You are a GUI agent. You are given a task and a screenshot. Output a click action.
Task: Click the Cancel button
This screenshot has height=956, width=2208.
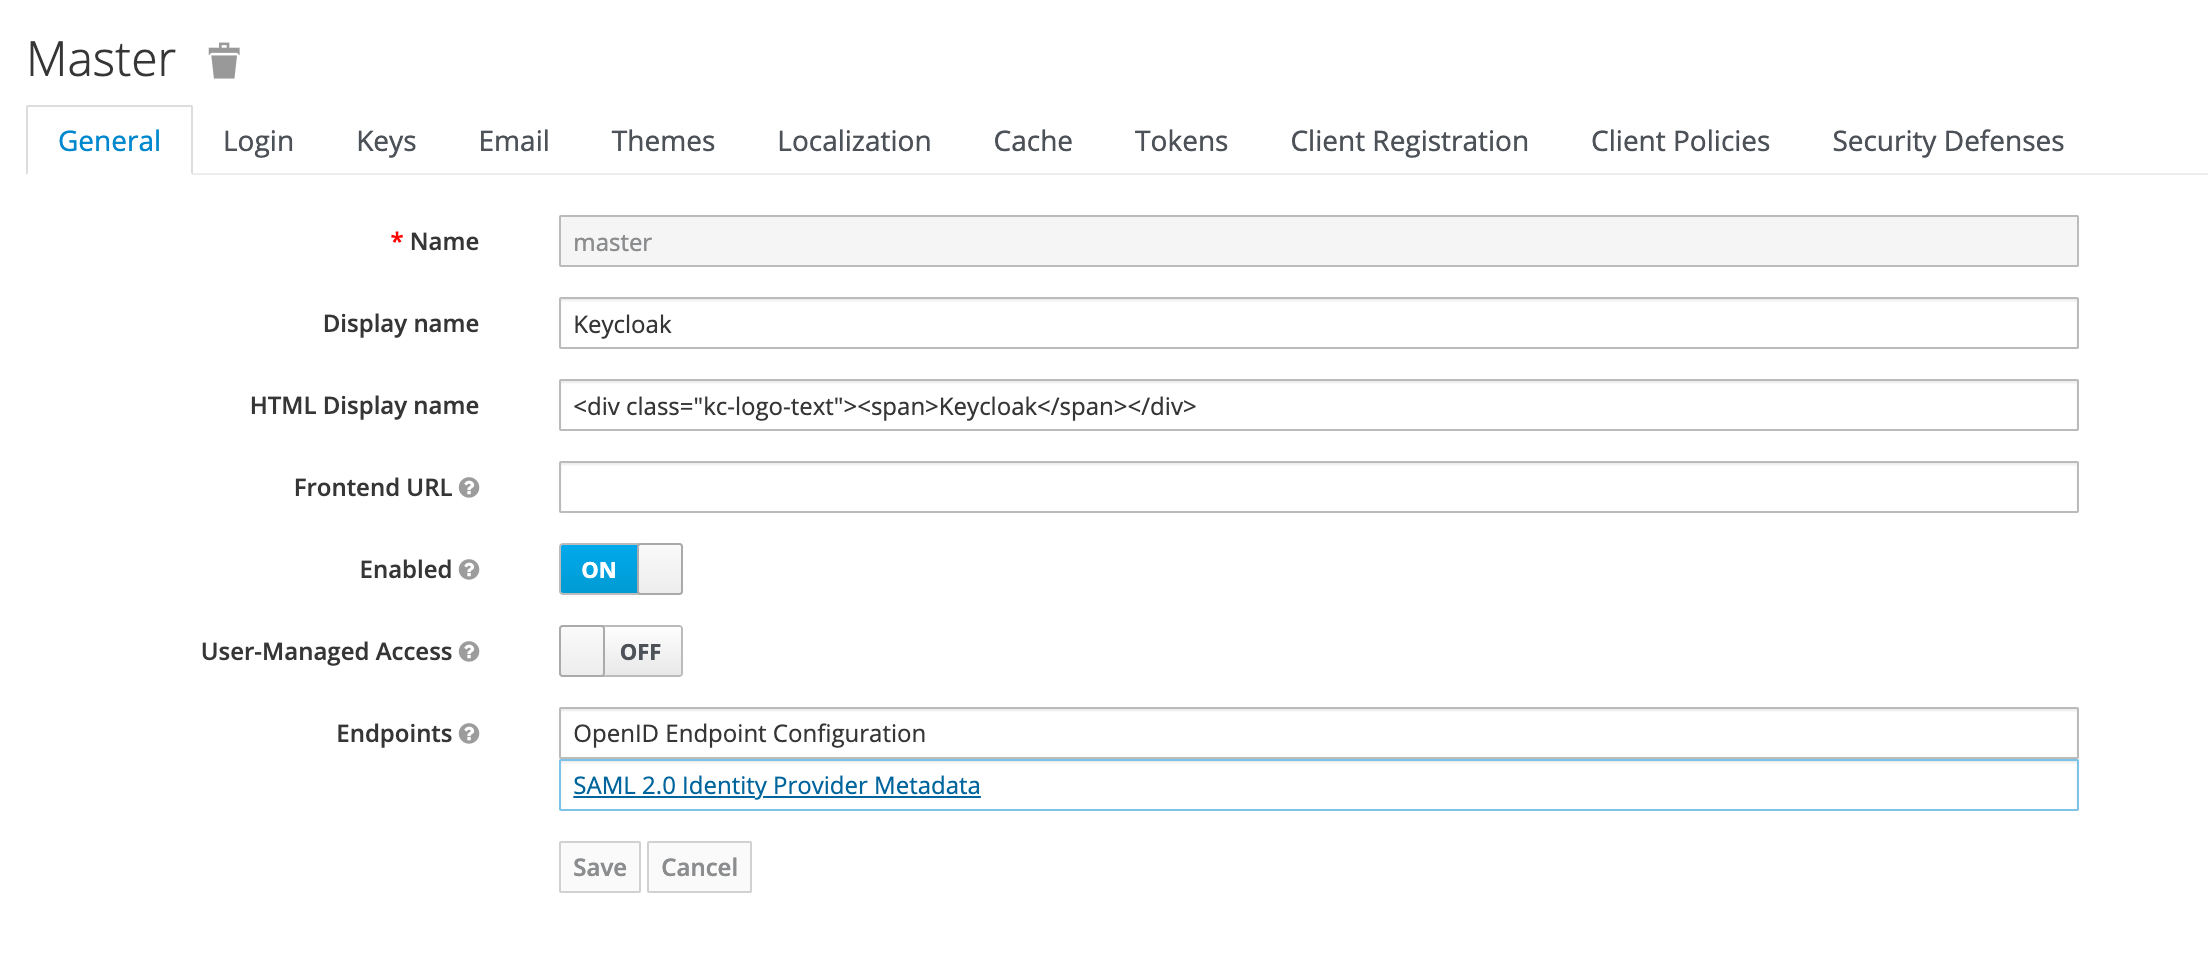tap(699, 867)
